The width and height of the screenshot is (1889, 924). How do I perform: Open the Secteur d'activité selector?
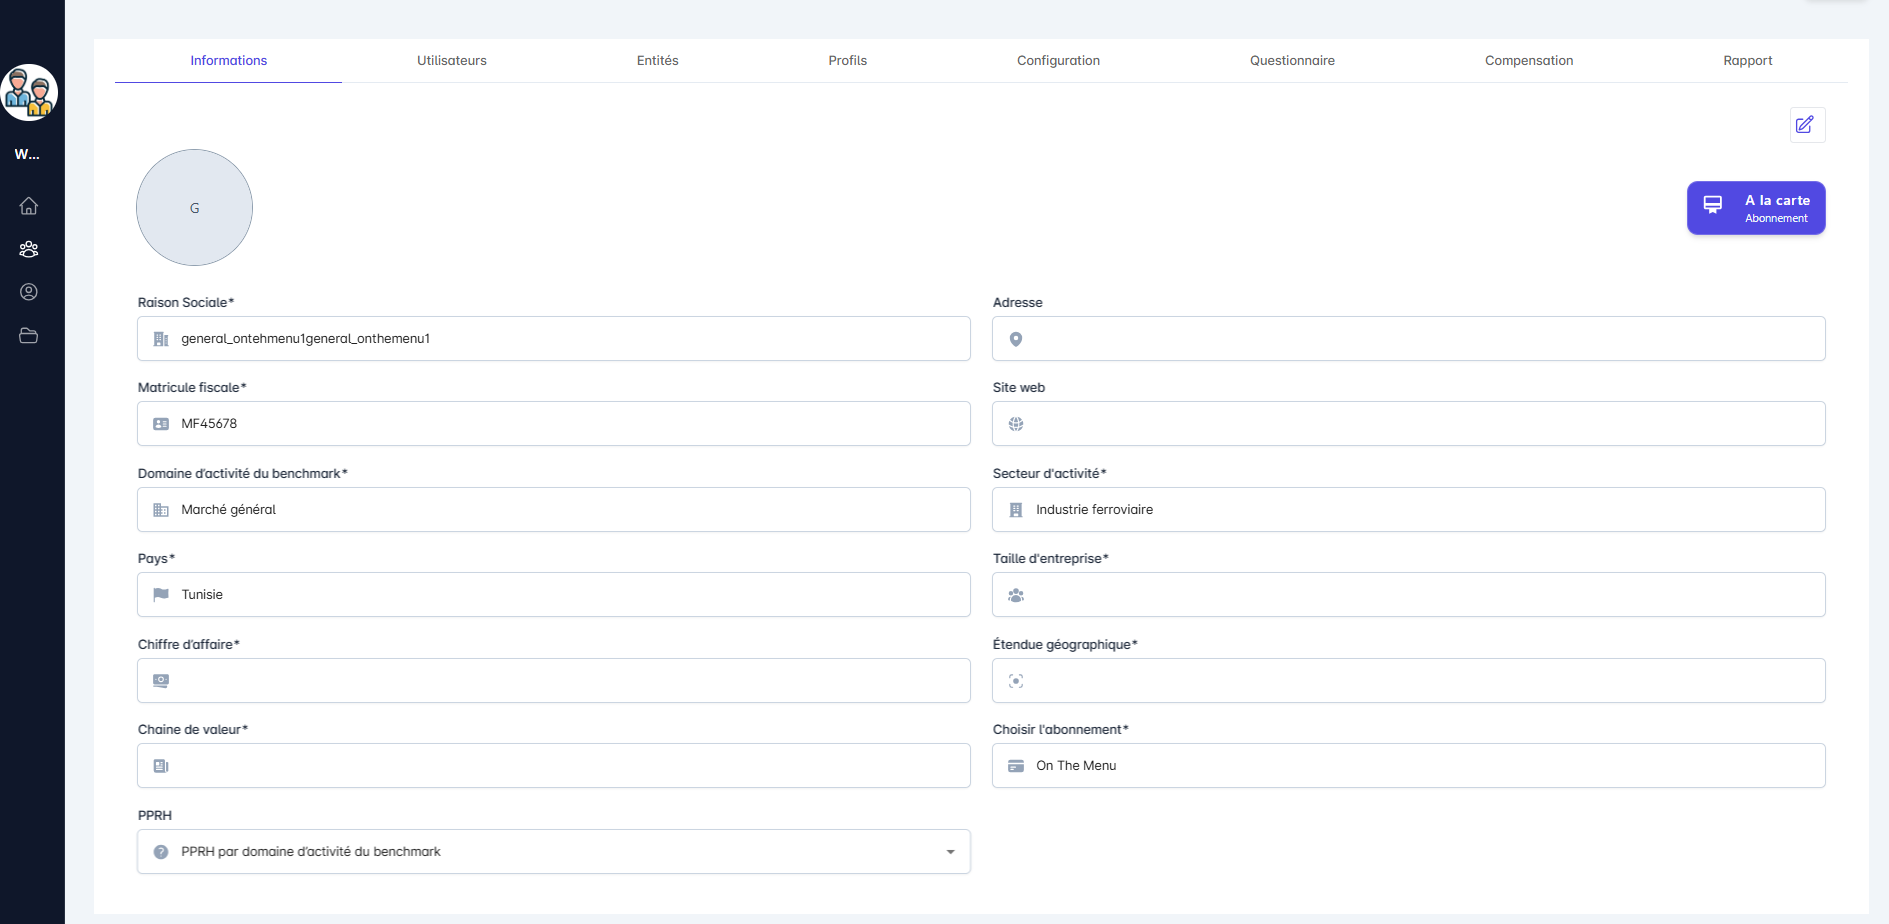click(1408, 510)
